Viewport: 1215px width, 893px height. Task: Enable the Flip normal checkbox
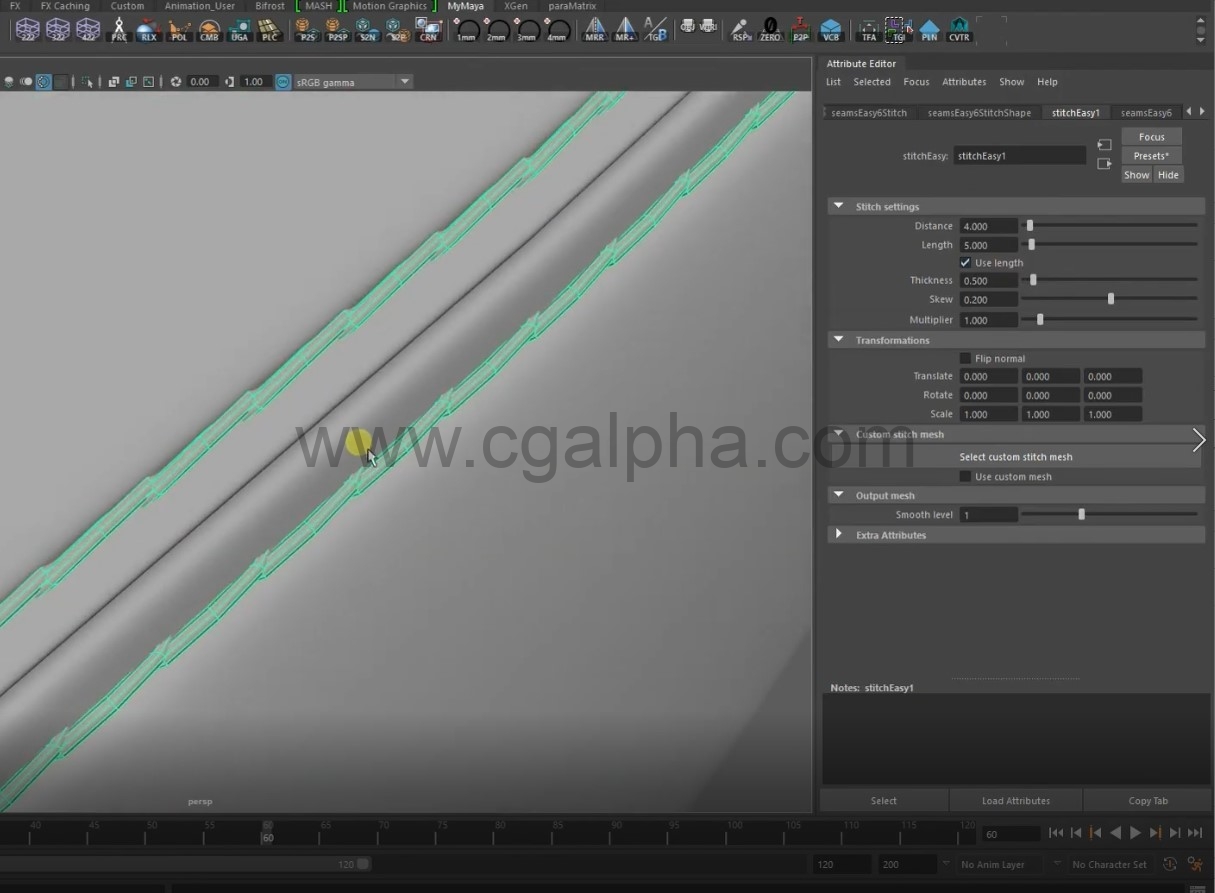965,358
